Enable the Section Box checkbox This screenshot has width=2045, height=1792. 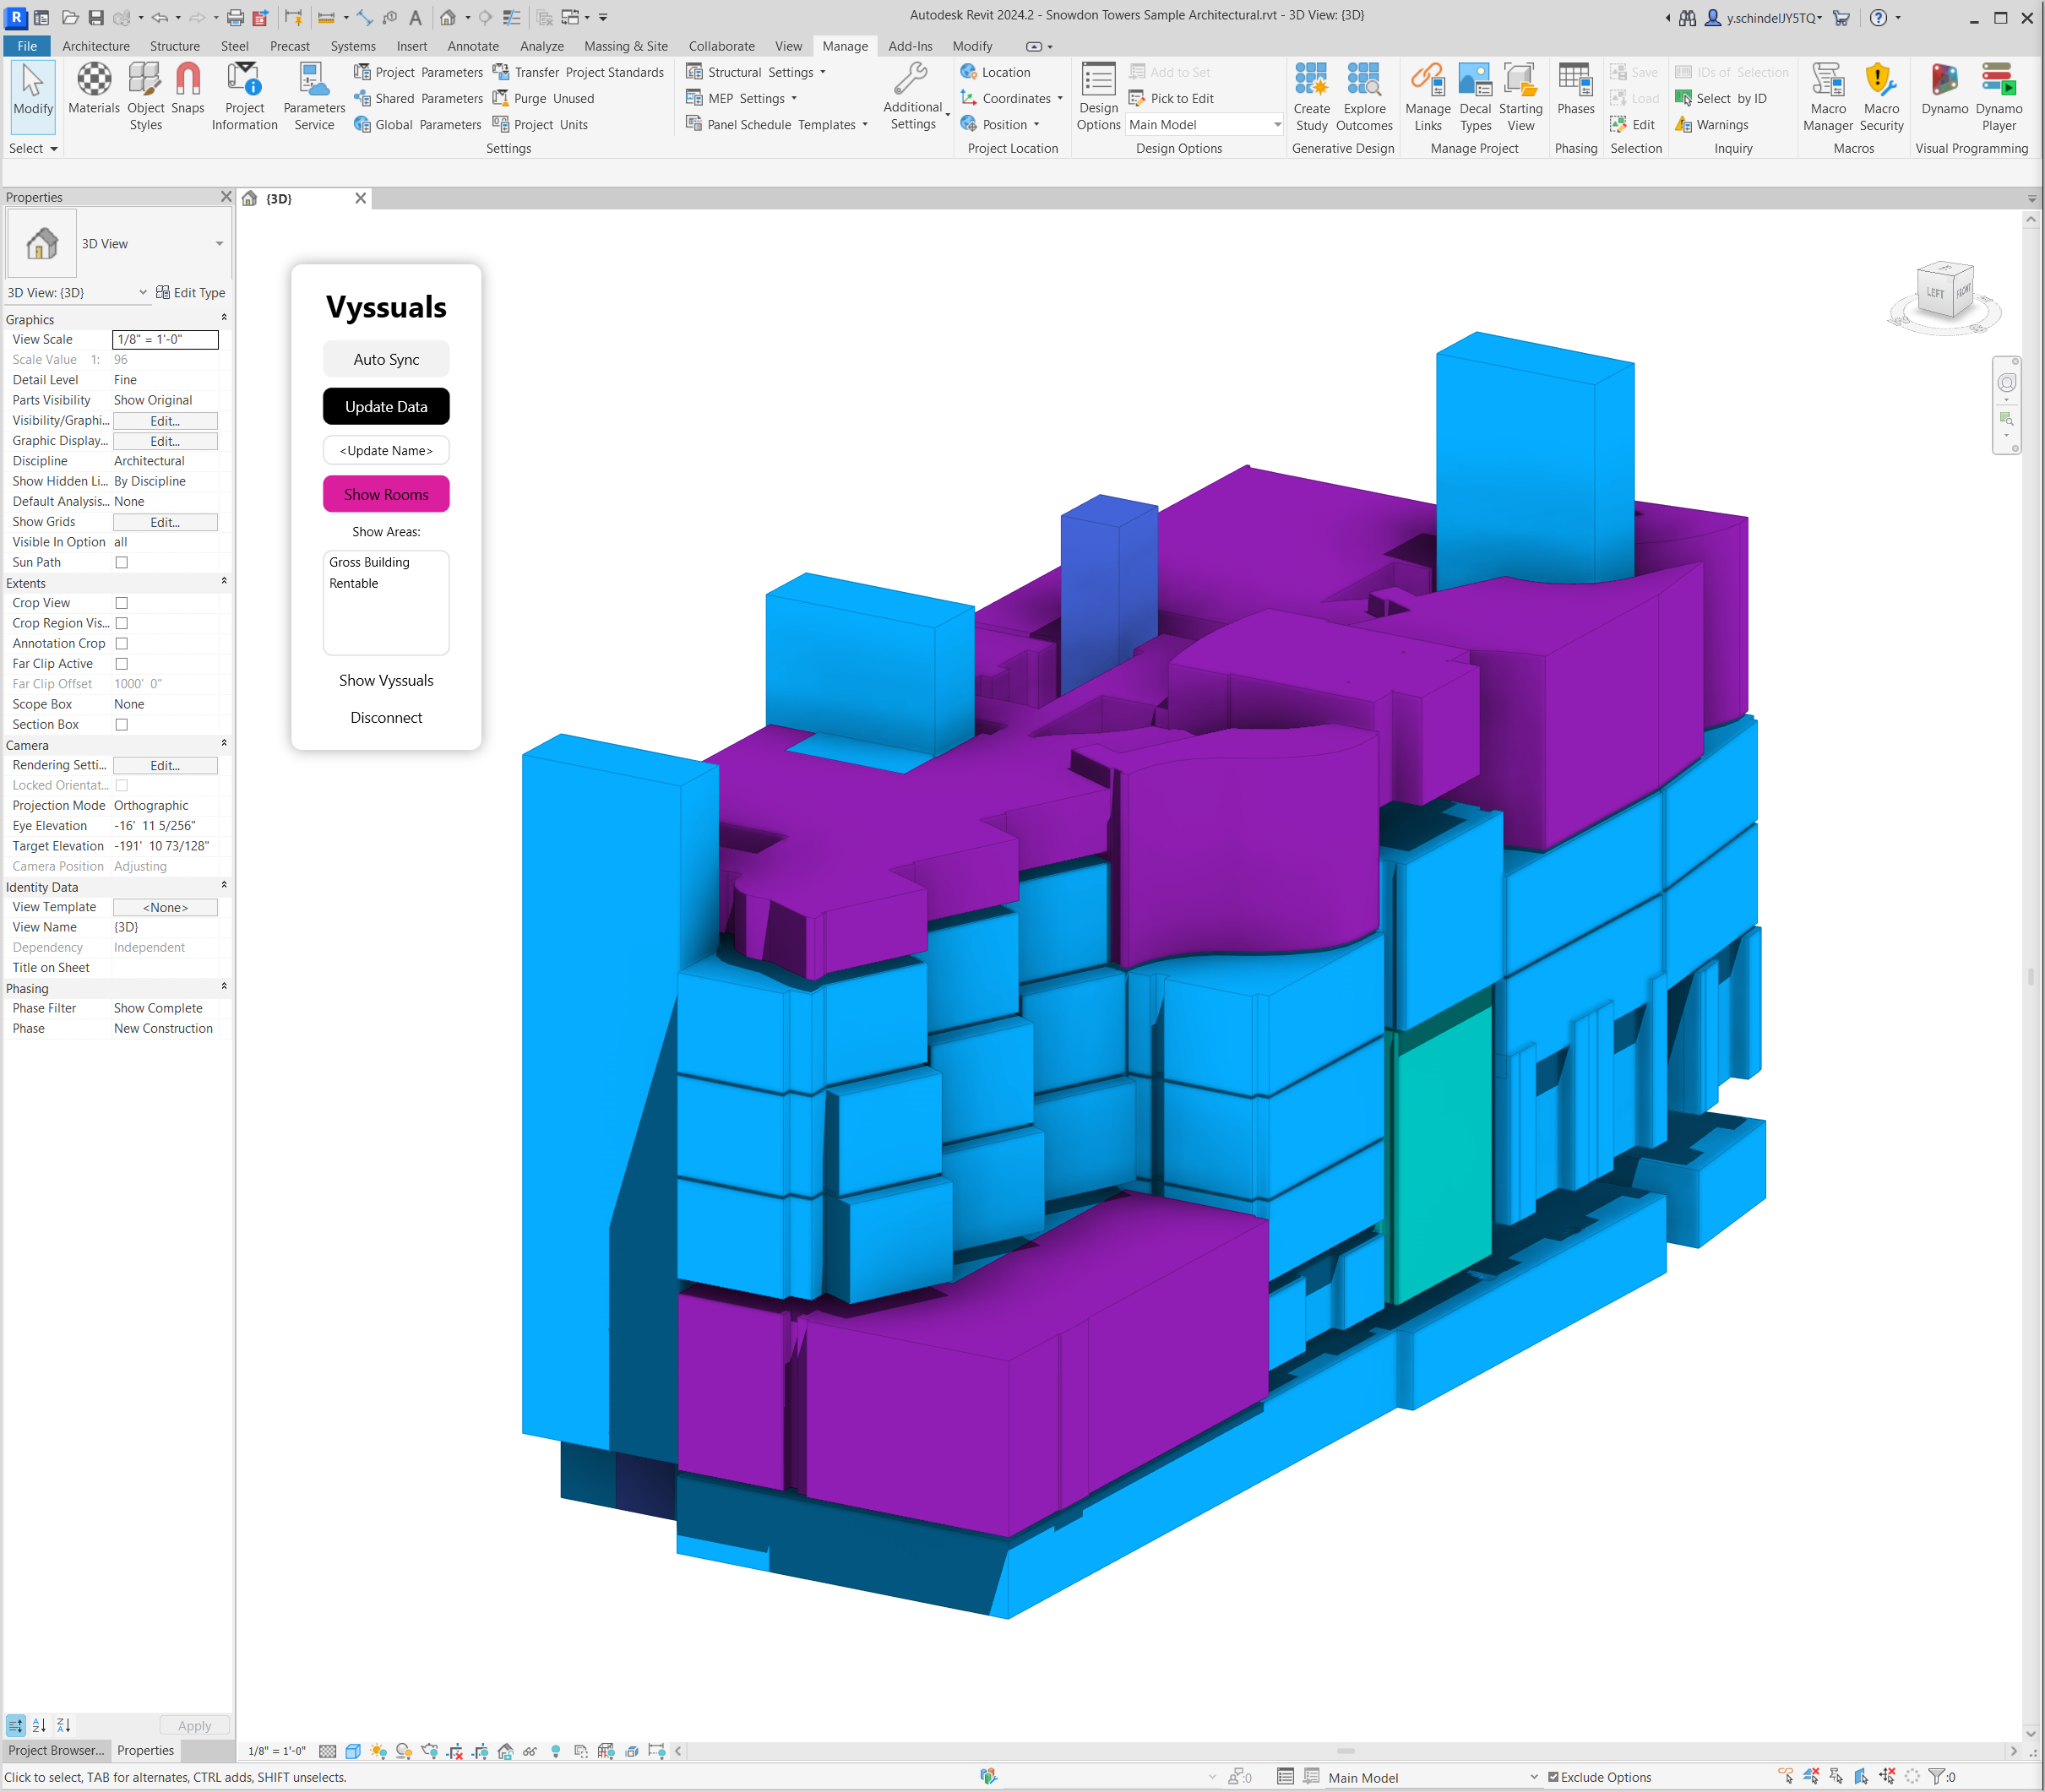(122, 724)
